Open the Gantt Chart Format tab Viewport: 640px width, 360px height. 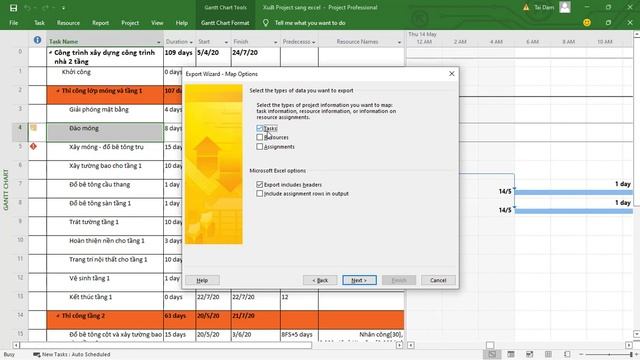coord(225,23)
